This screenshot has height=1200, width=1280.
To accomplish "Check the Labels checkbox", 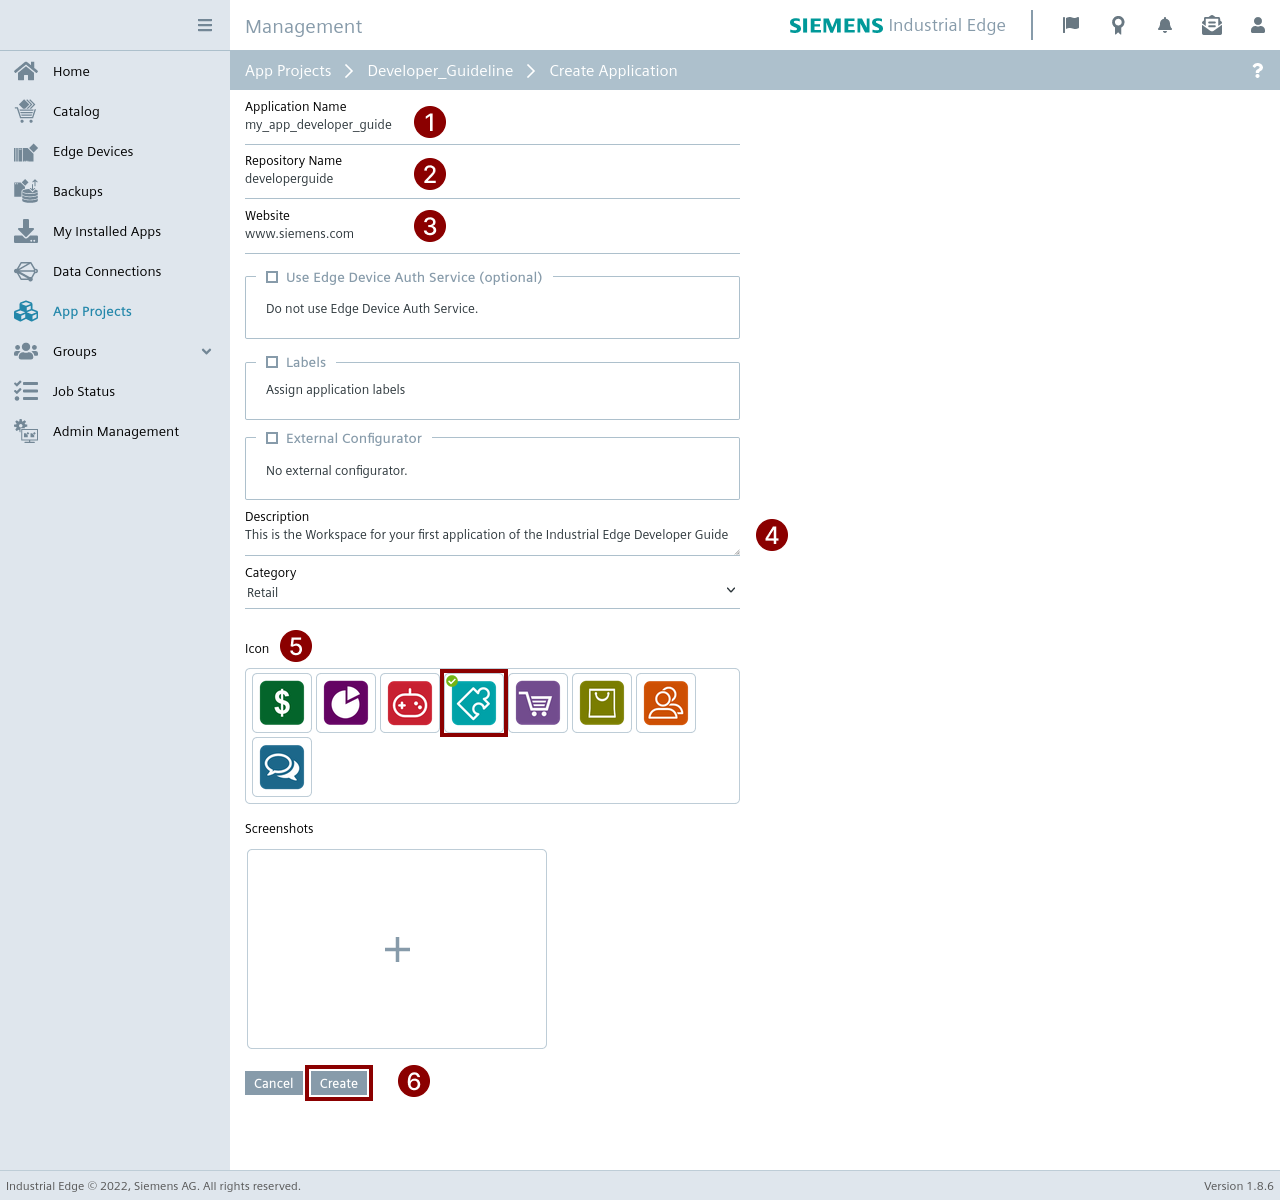I will pyautogui.click(x=272, y=362).
